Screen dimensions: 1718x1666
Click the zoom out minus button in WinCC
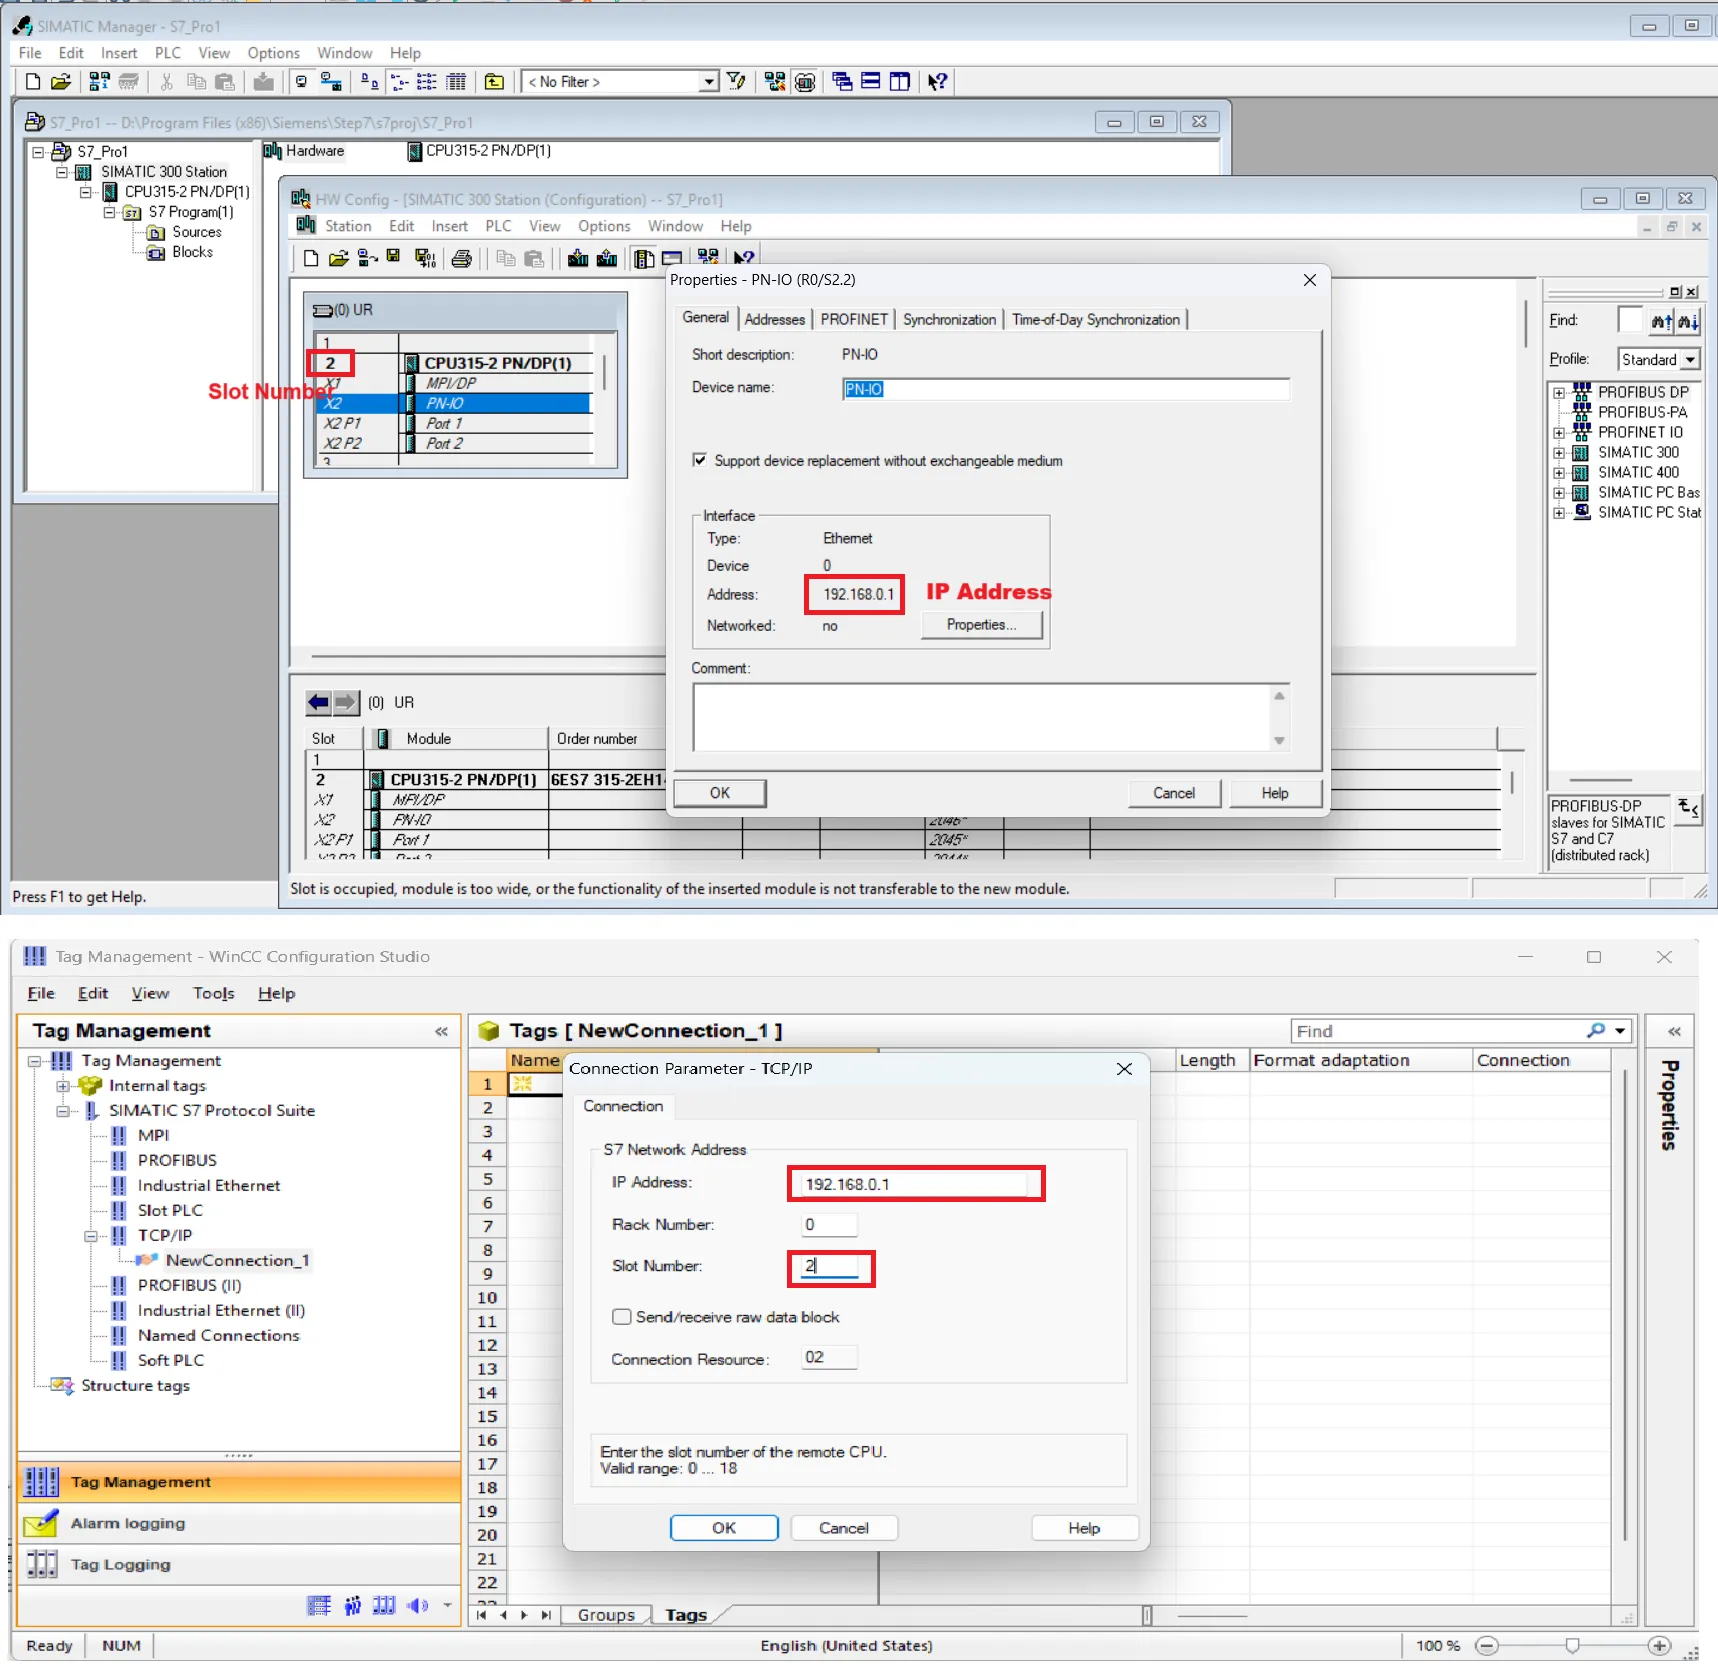[1487, 1646]
